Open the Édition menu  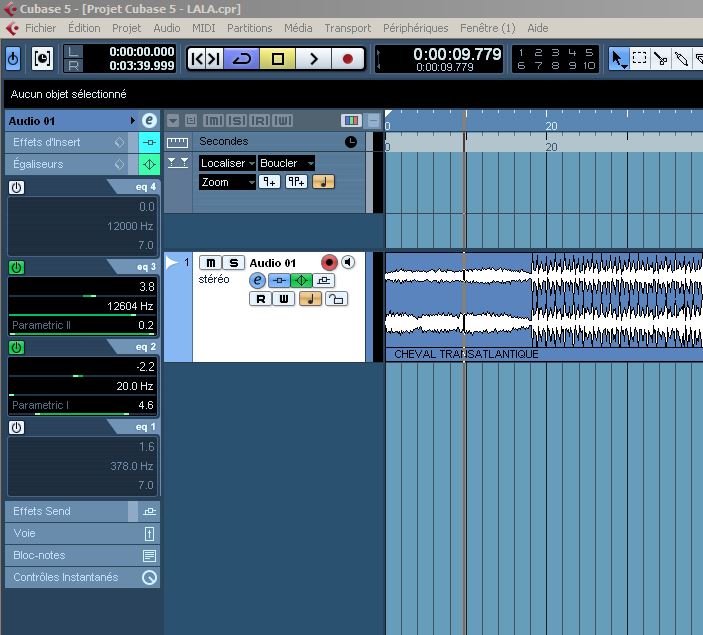[x=84, y=28]
